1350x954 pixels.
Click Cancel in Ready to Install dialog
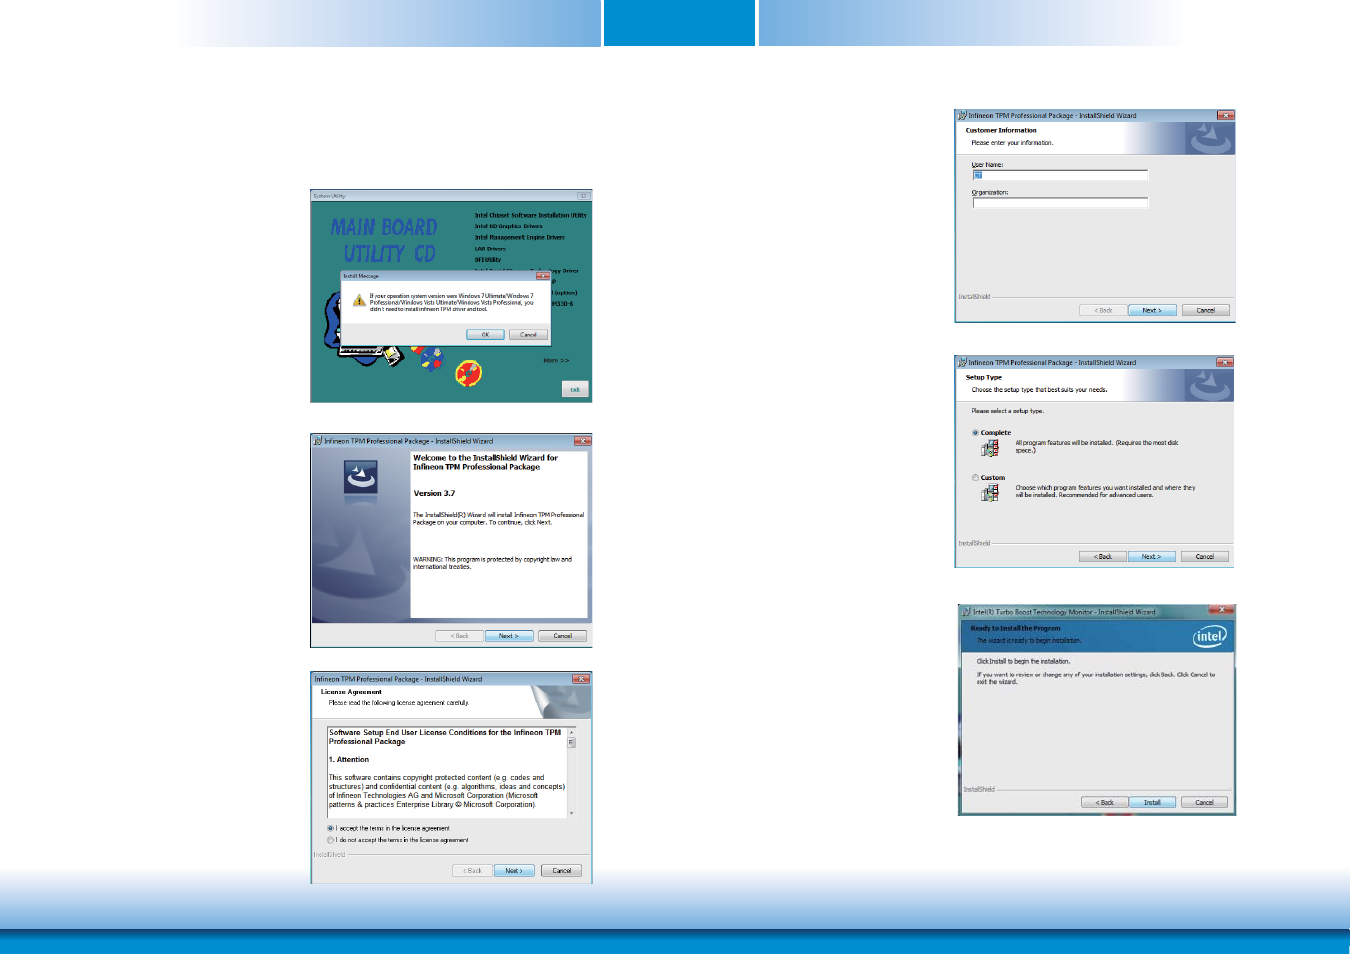1204,803
